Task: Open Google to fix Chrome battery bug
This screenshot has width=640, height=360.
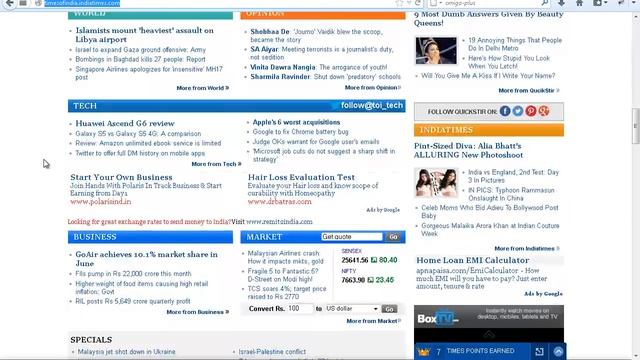Action: pos(300,132)
